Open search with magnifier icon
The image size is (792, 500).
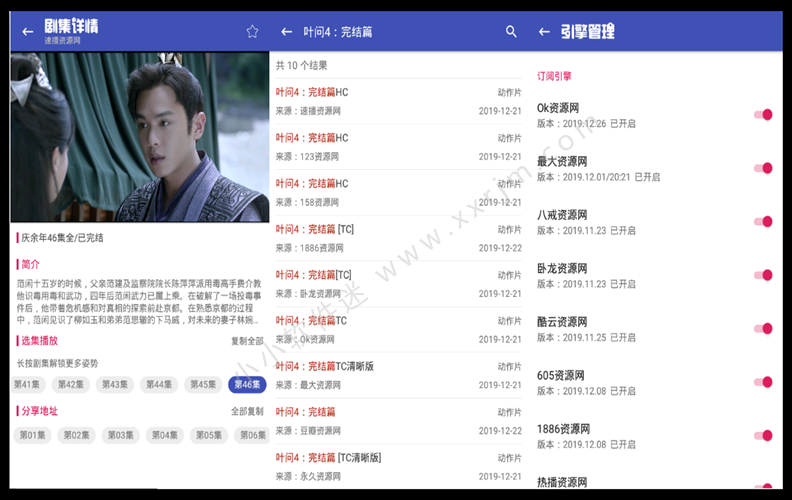click(x=511, y=32)
